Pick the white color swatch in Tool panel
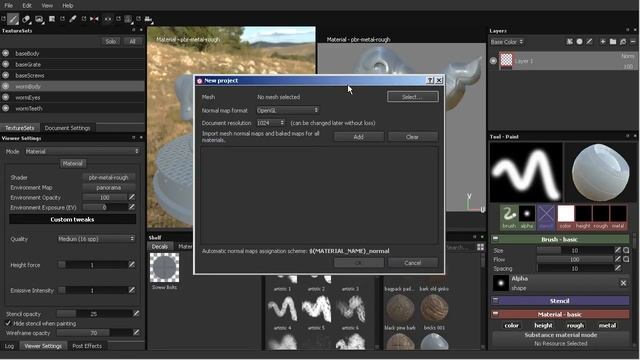 pos(566,213)
